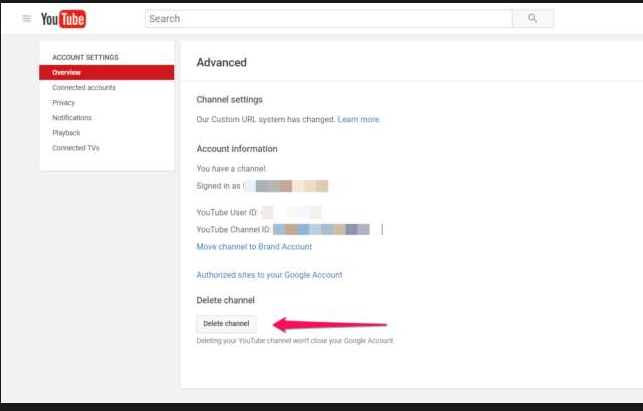The height and width of the screenshot is (411, 643).
Task: Open Connected accounts settings
Action: [84, 88]
